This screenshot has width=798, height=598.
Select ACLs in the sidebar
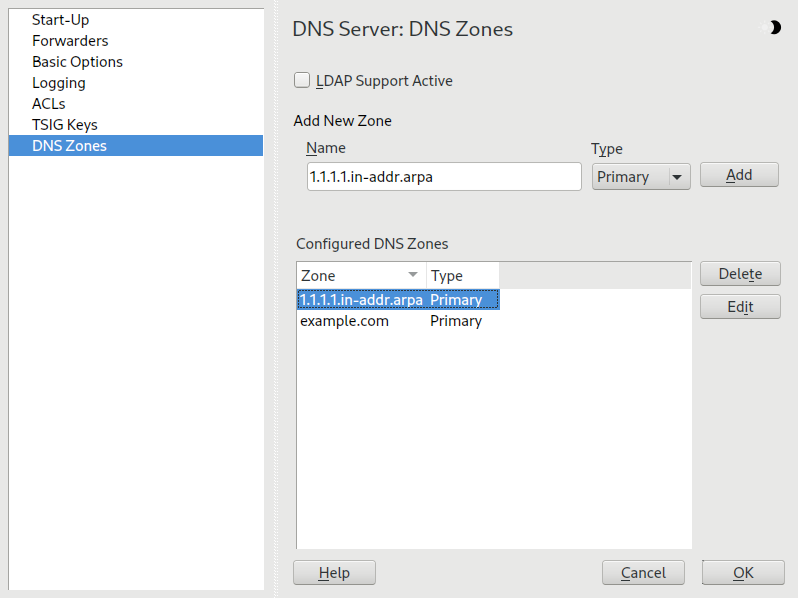pyautogui.click(x=48, y=104)
